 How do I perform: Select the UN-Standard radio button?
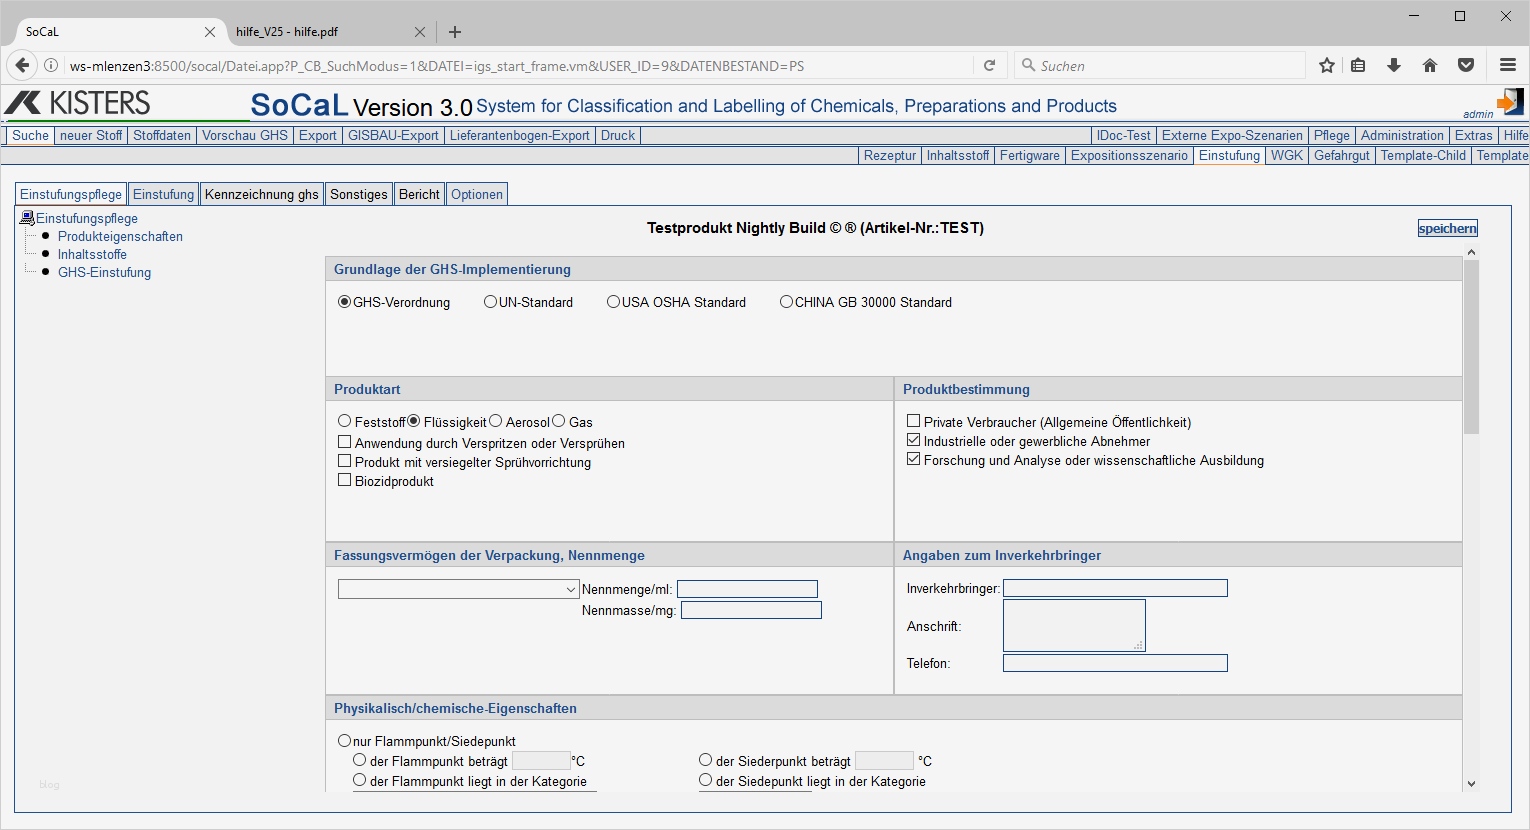click(x=490, y=302)
